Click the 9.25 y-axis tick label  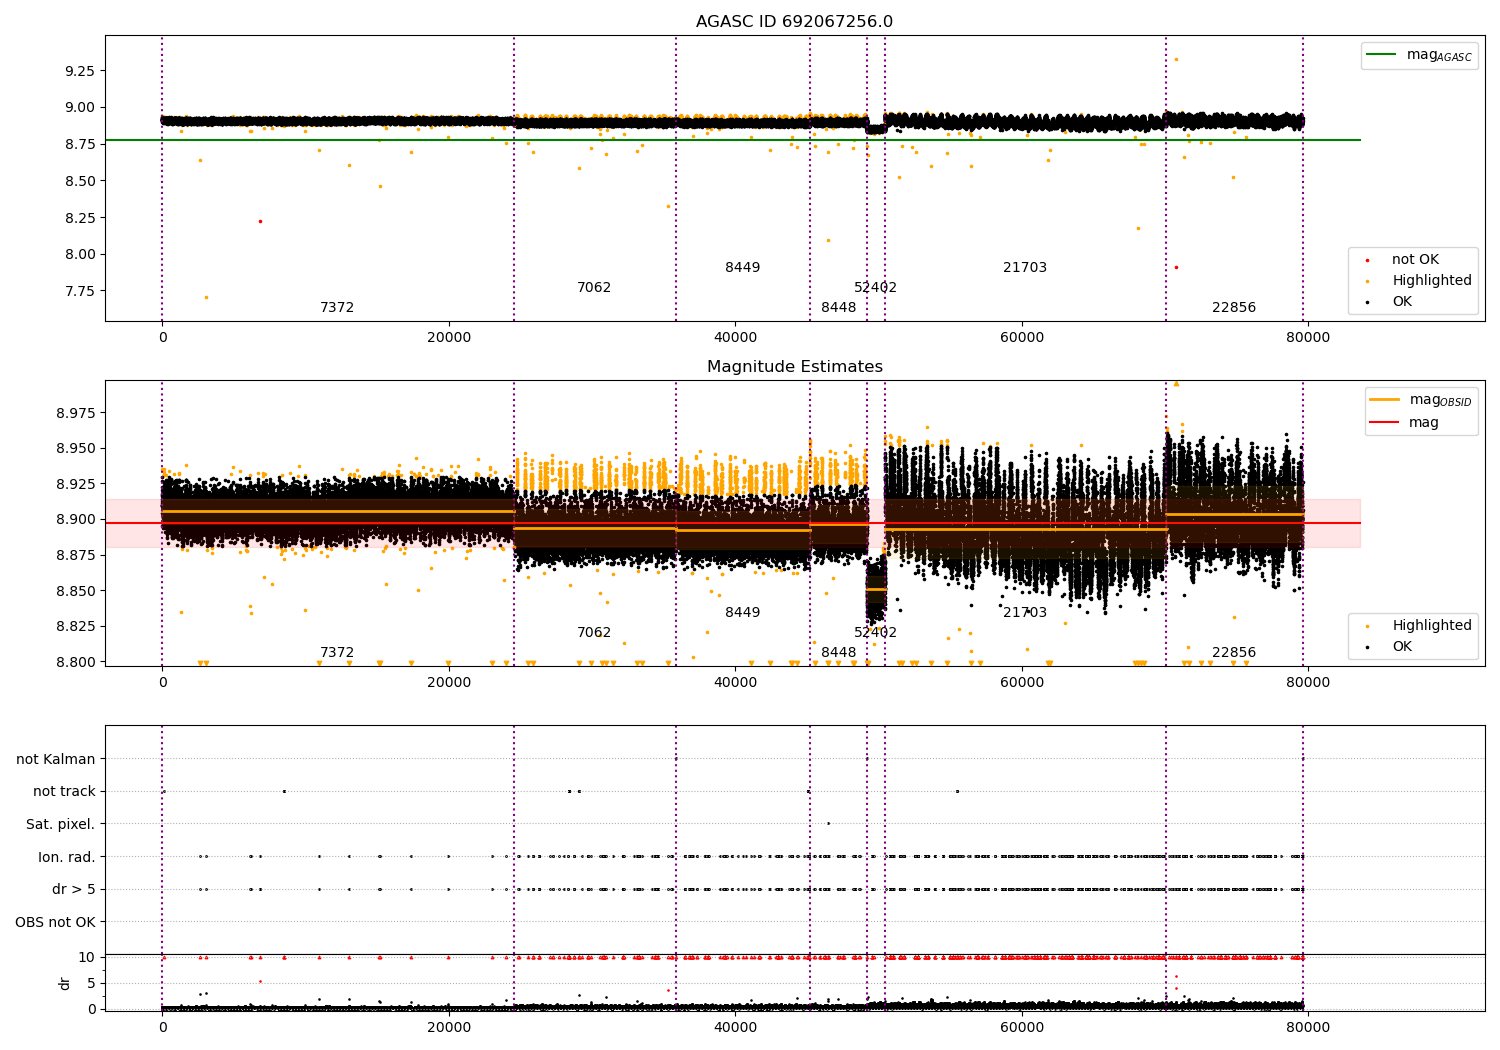(80, 71)
